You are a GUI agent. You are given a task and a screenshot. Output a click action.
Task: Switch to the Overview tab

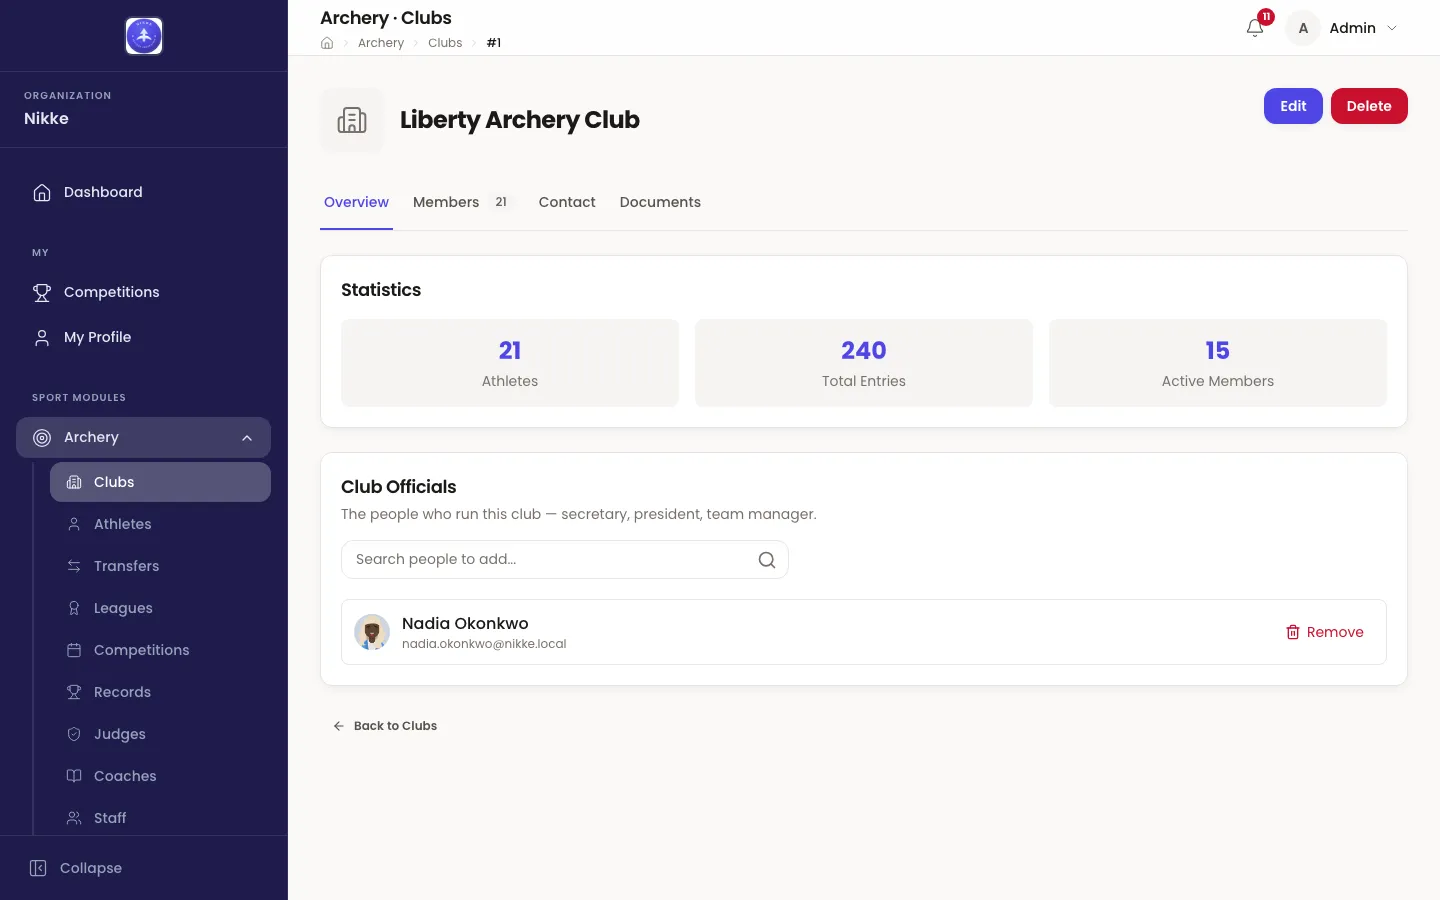tap(356, 202)
